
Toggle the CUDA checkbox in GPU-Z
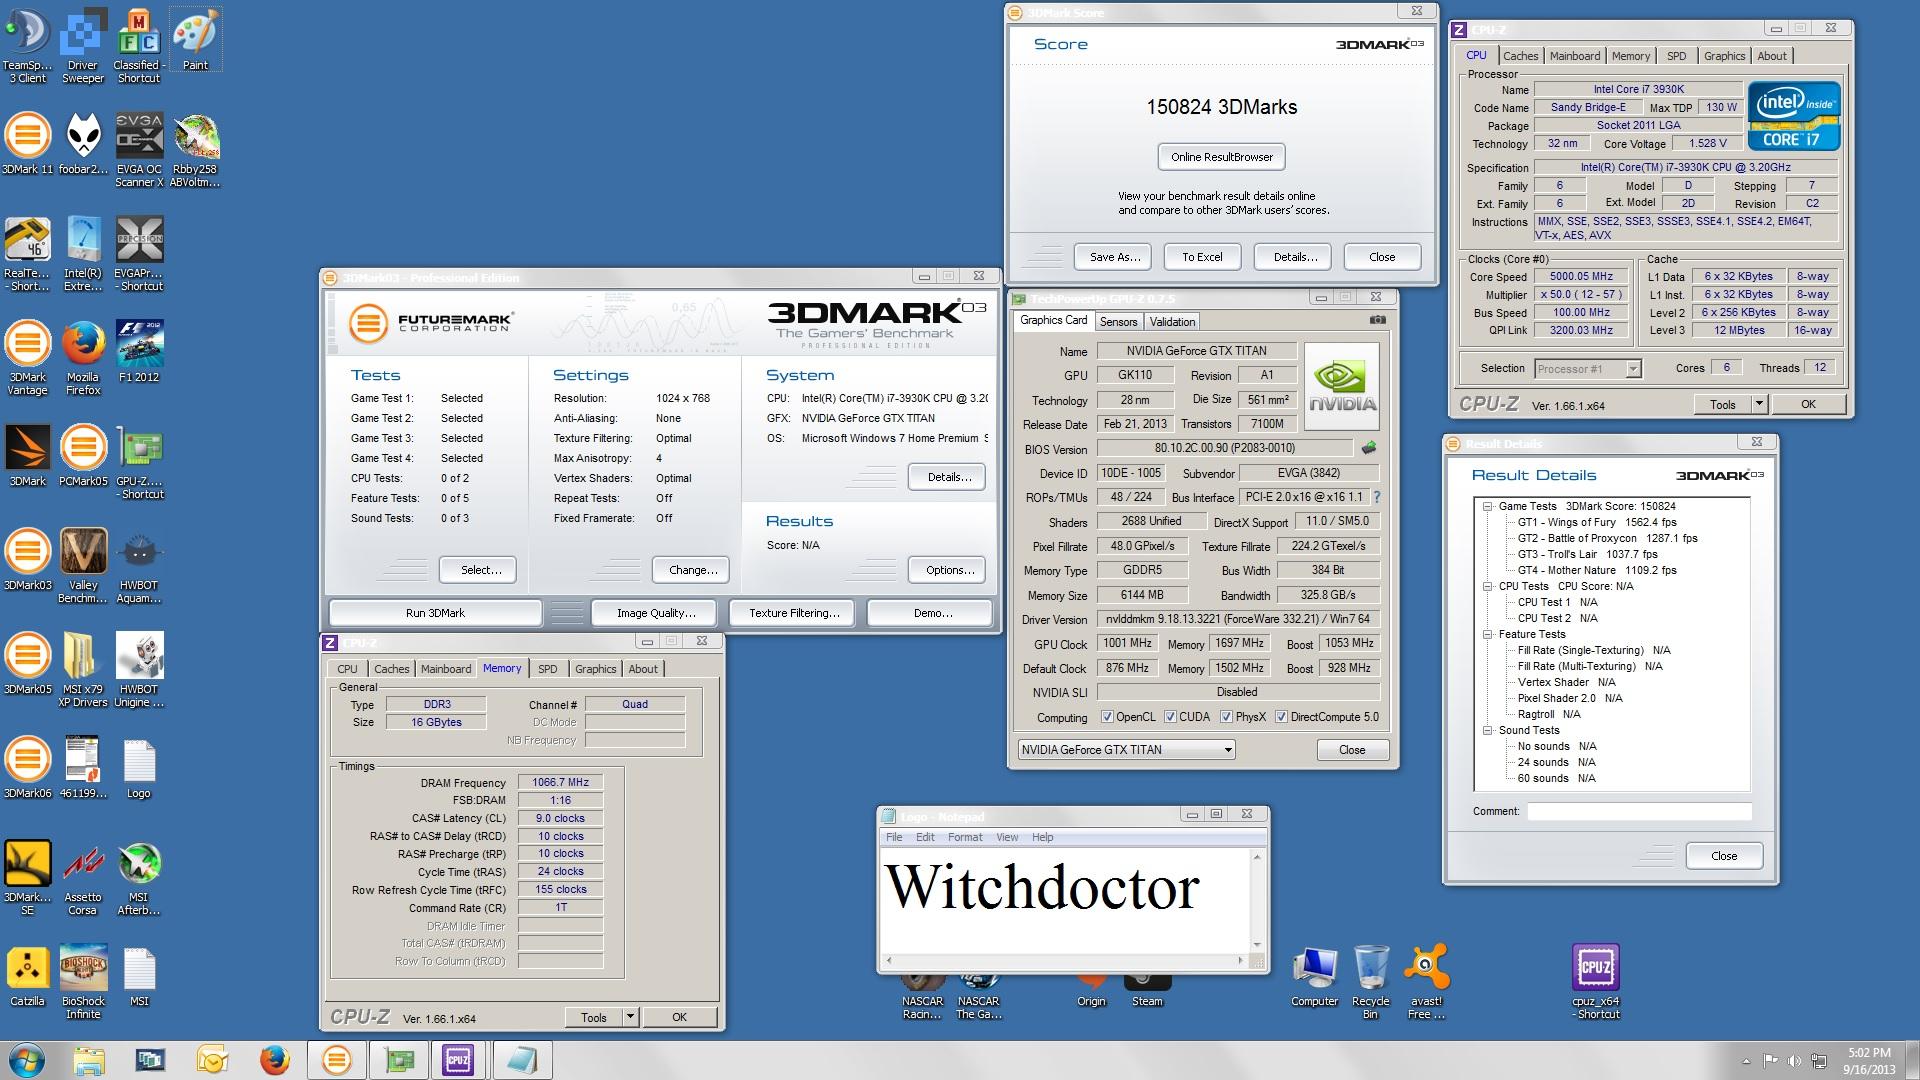1169,717
